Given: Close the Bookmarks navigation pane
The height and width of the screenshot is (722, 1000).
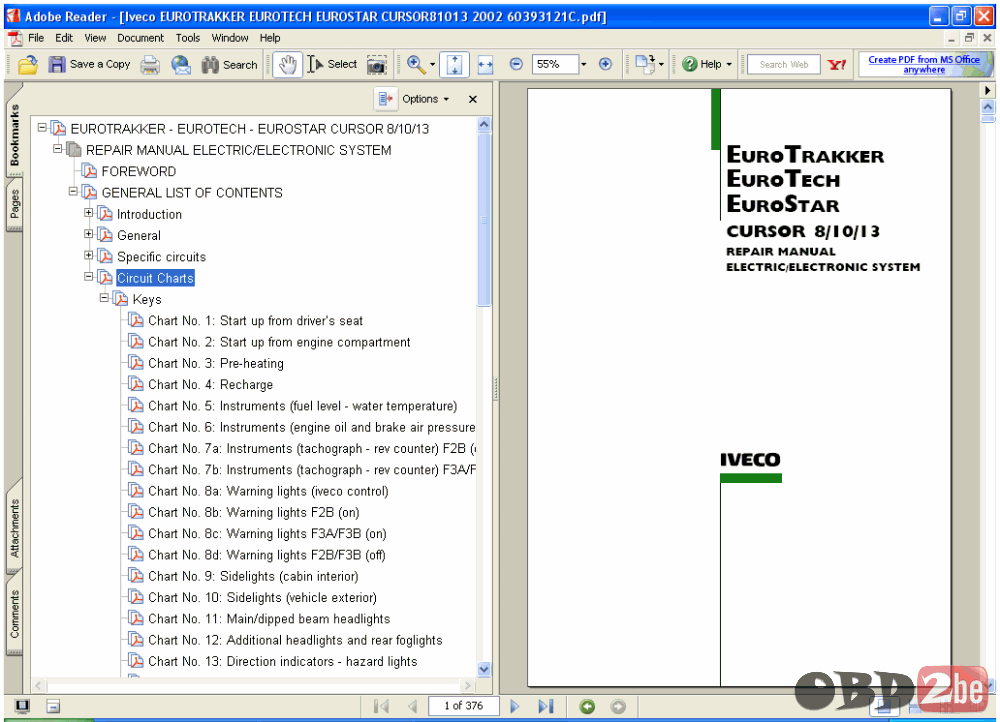Looking at the screenshot, I should [473, 99].
